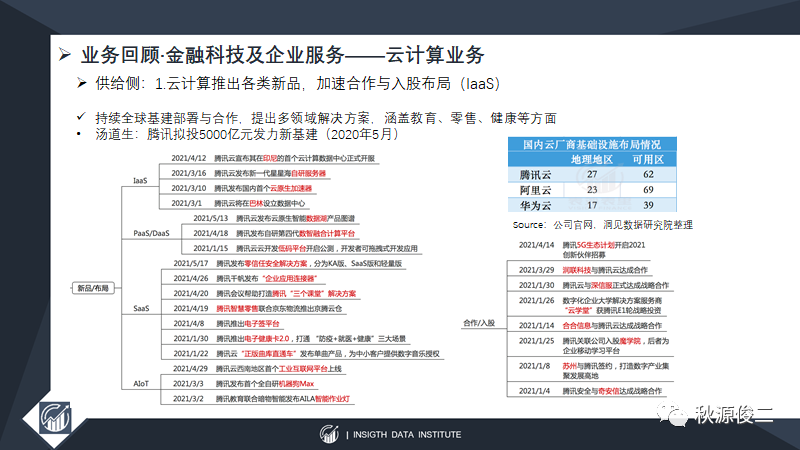Click the INSIGTH DATA INSTITUTE footer text
This screenshot has height=450, width=800.
point(407,435)
